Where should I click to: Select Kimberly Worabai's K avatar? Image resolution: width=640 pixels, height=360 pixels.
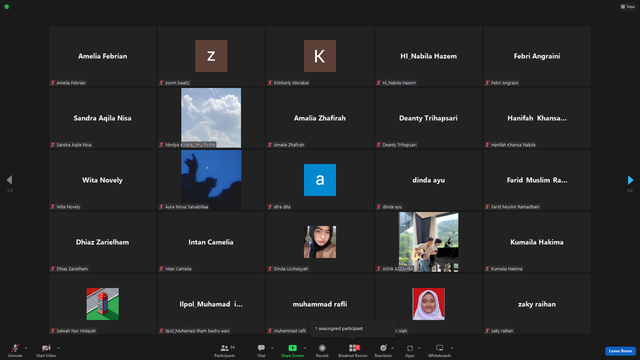click(x=320, y=56)
